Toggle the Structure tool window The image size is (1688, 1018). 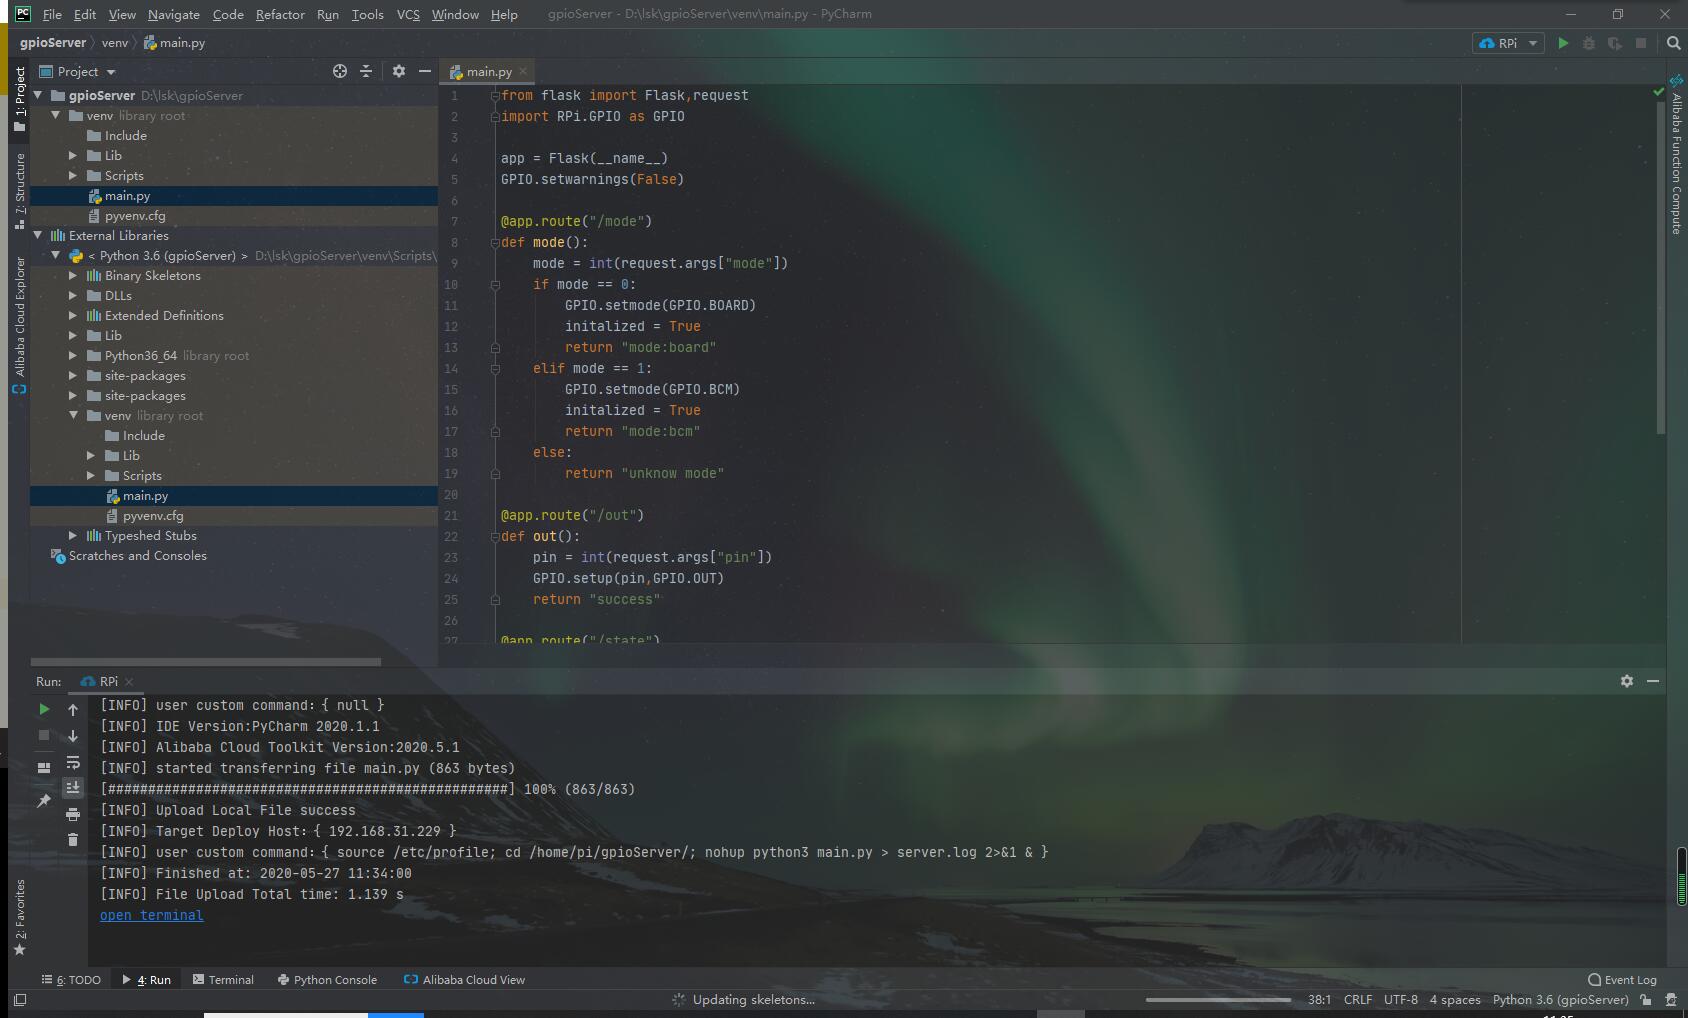(x=19, y=190)
